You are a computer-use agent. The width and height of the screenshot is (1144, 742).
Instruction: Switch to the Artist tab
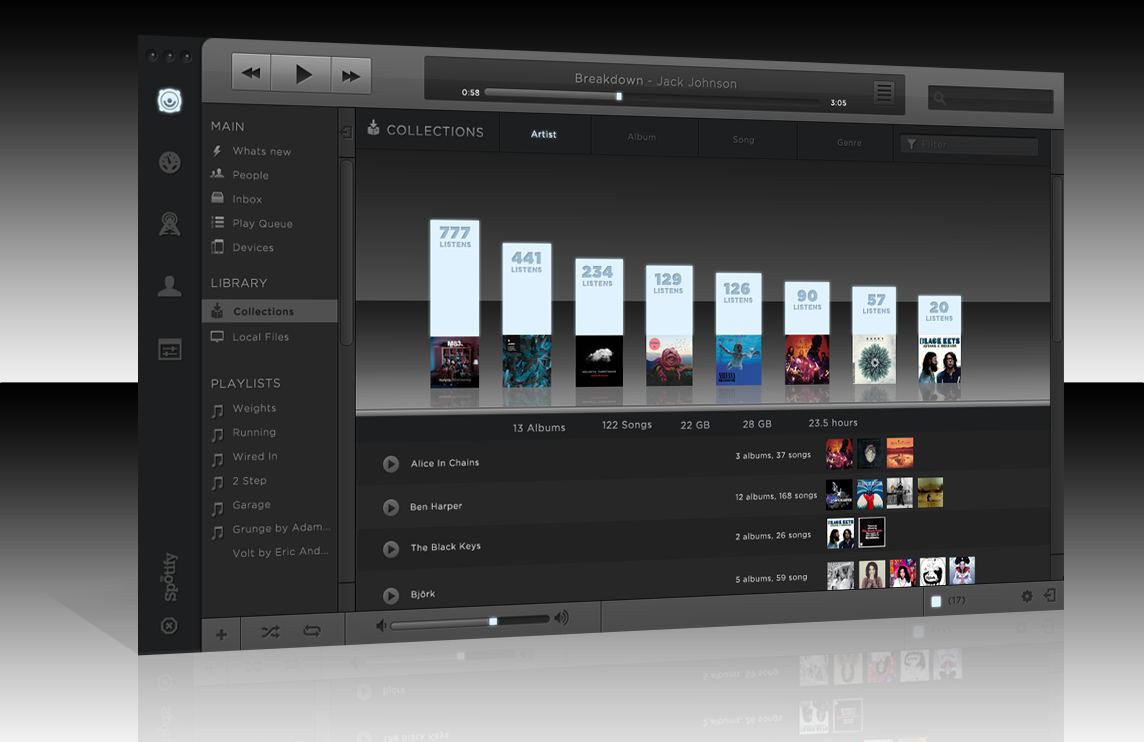pyautogui.click(x=544, y=134)
